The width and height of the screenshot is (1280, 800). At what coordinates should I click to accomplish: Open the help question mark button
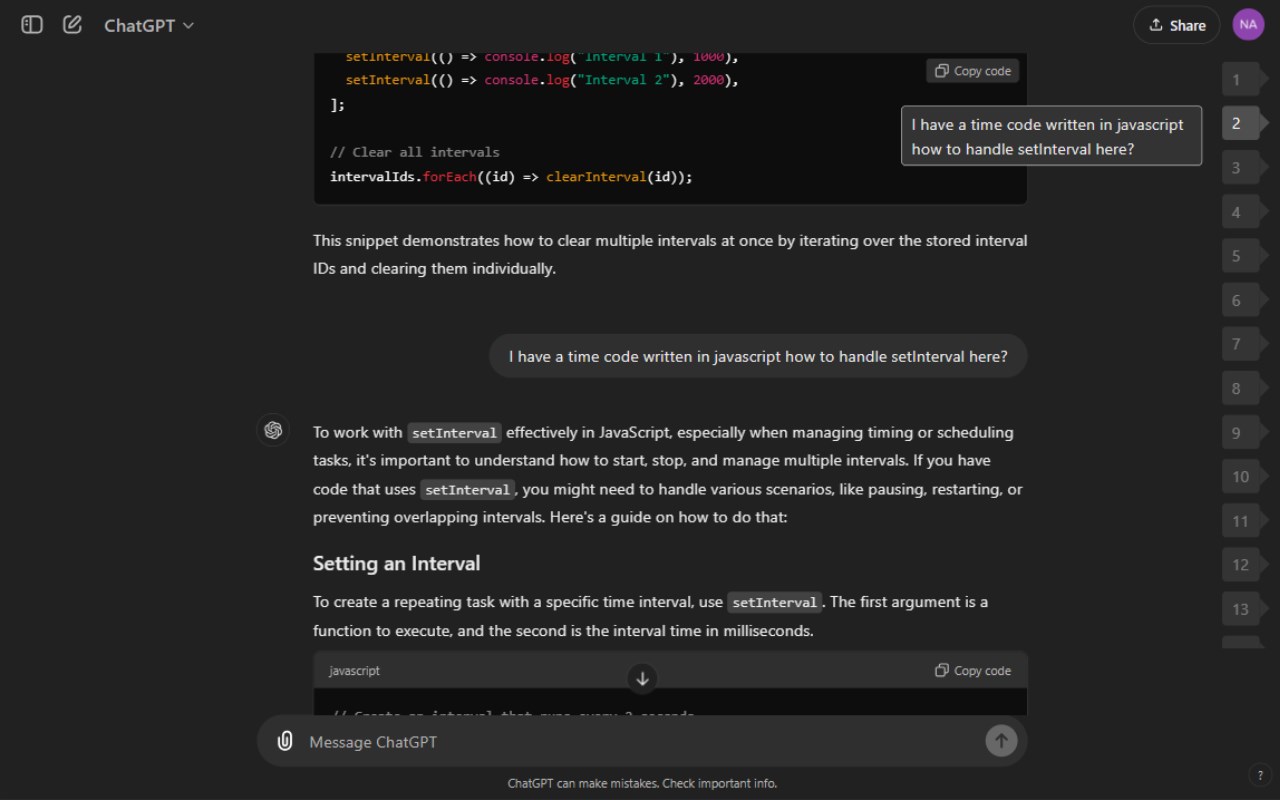coord(1259,775)
